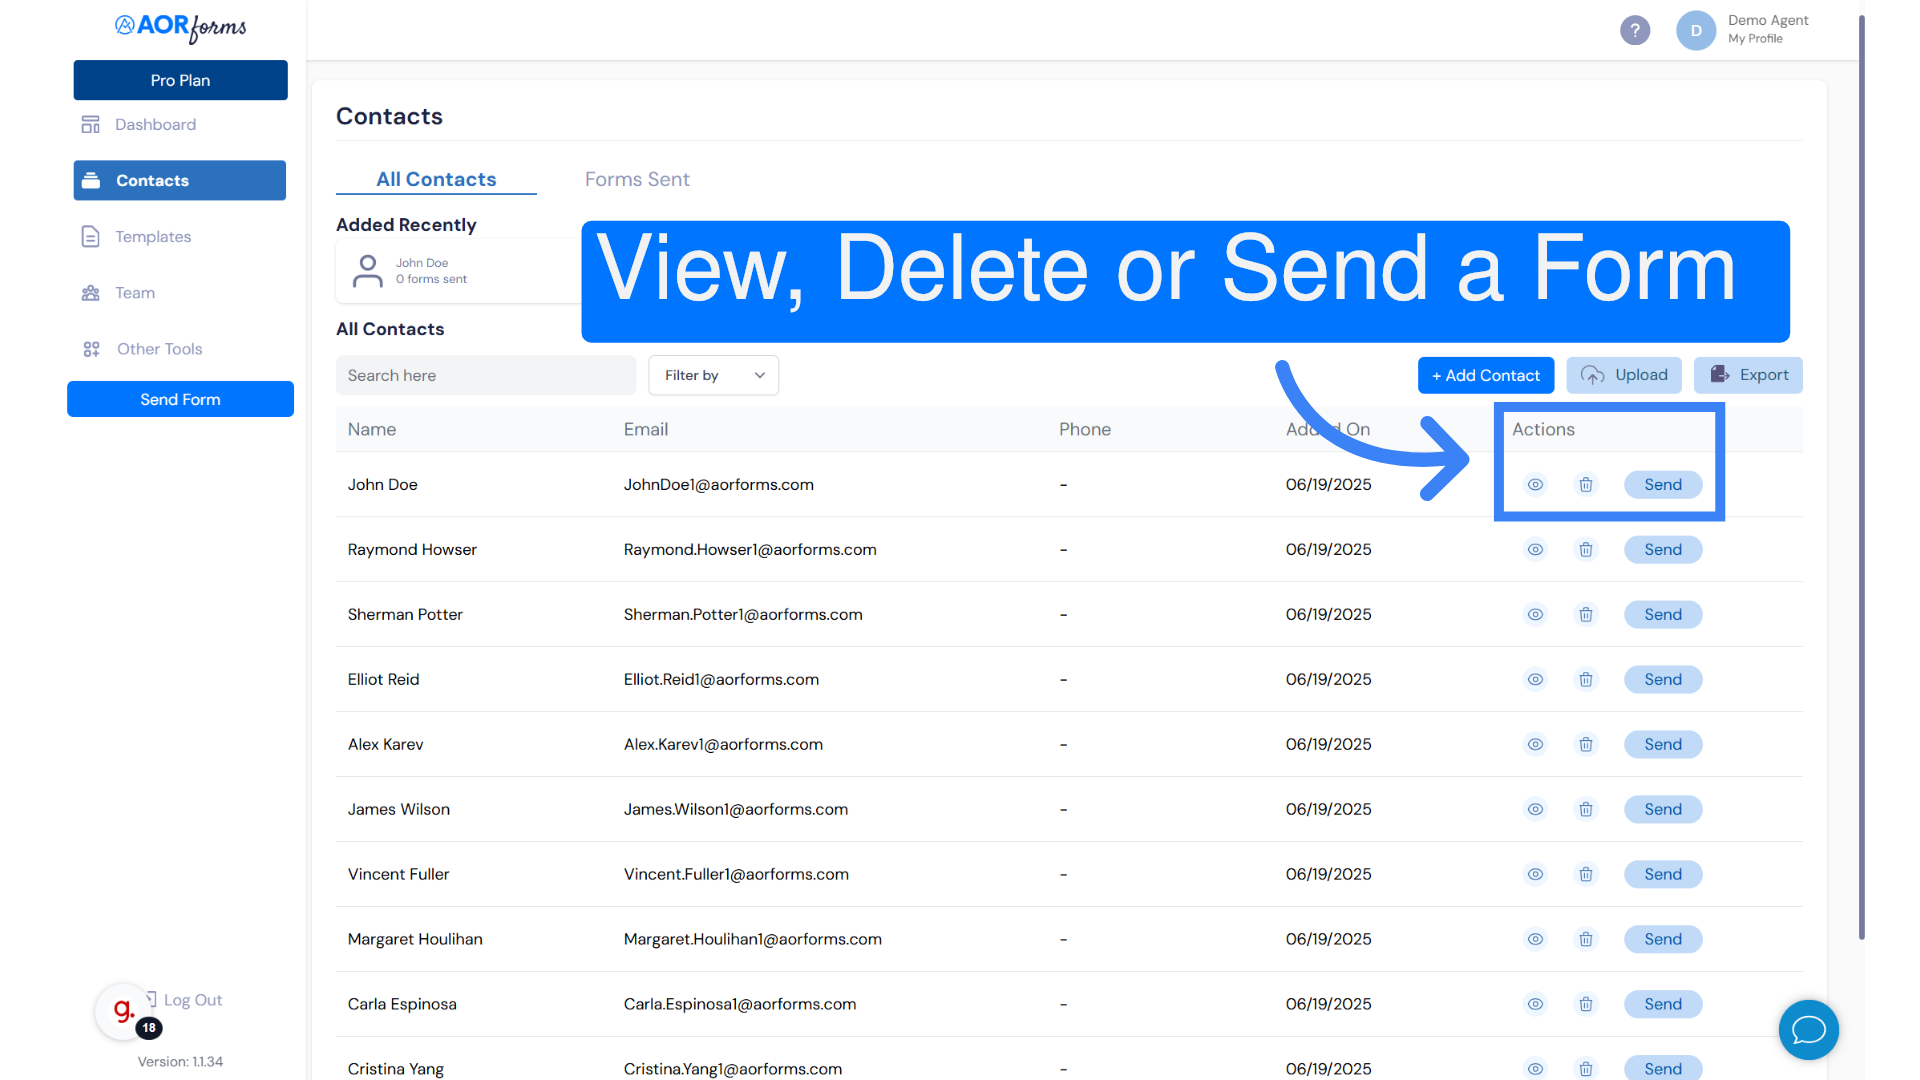Open Other Tools in the sidebar

pos(159,349)
